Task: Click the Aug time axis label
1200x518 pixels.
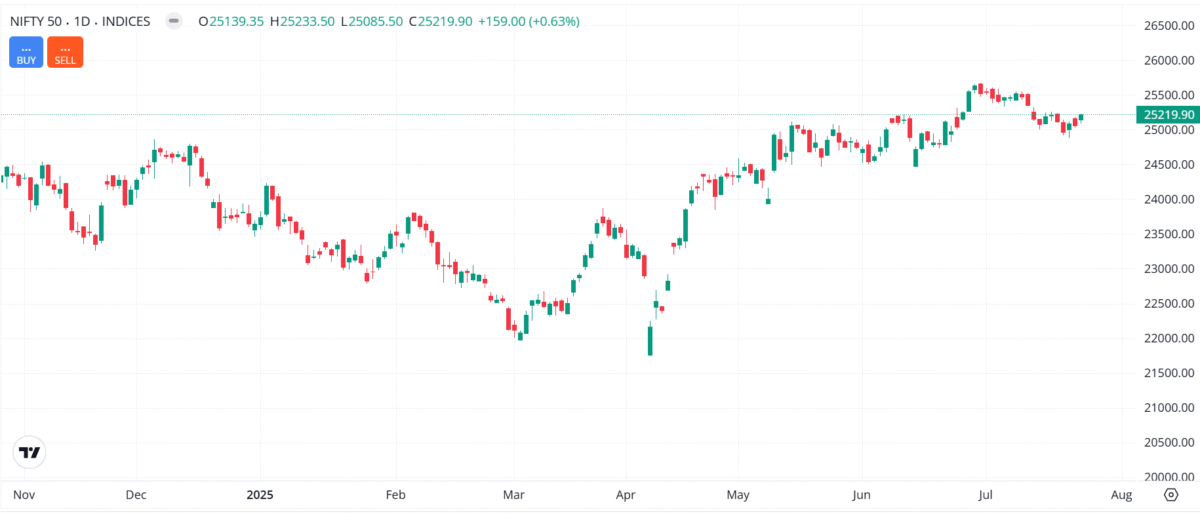Action: pos(1121,495)
